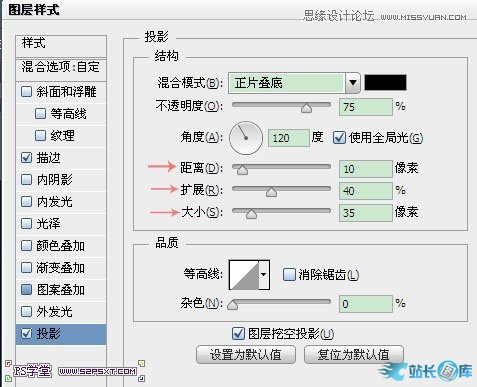
Task: Uncheck the 投影 style checkbox
Action: point(26,334)
